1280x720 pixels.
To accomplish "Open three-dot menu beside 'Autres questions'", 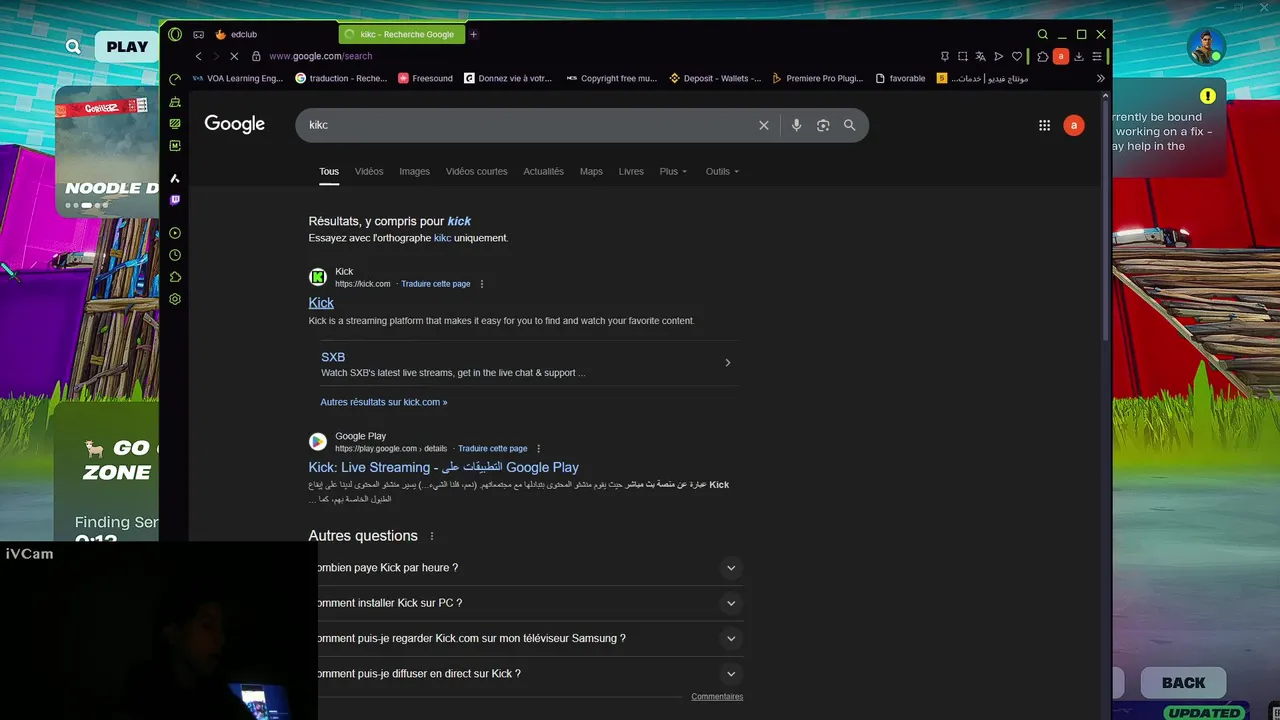I will point(432,536).
